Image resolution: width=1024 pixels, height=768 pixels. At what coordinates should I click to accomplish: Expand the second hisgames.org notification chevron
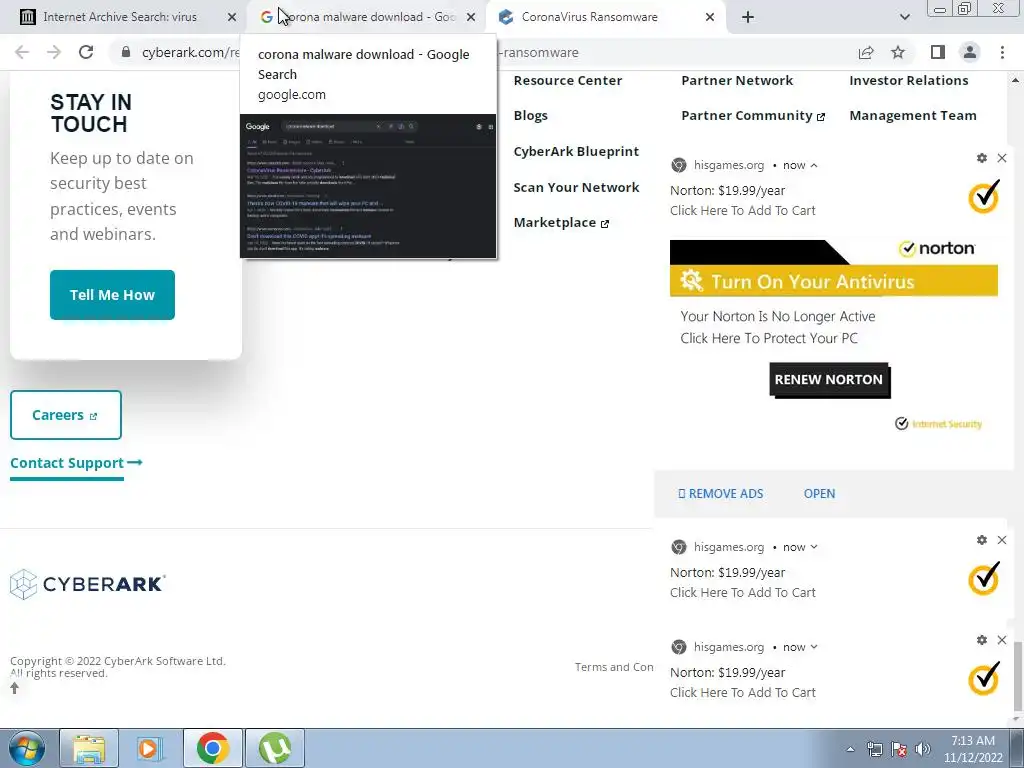tap(814, 547)
